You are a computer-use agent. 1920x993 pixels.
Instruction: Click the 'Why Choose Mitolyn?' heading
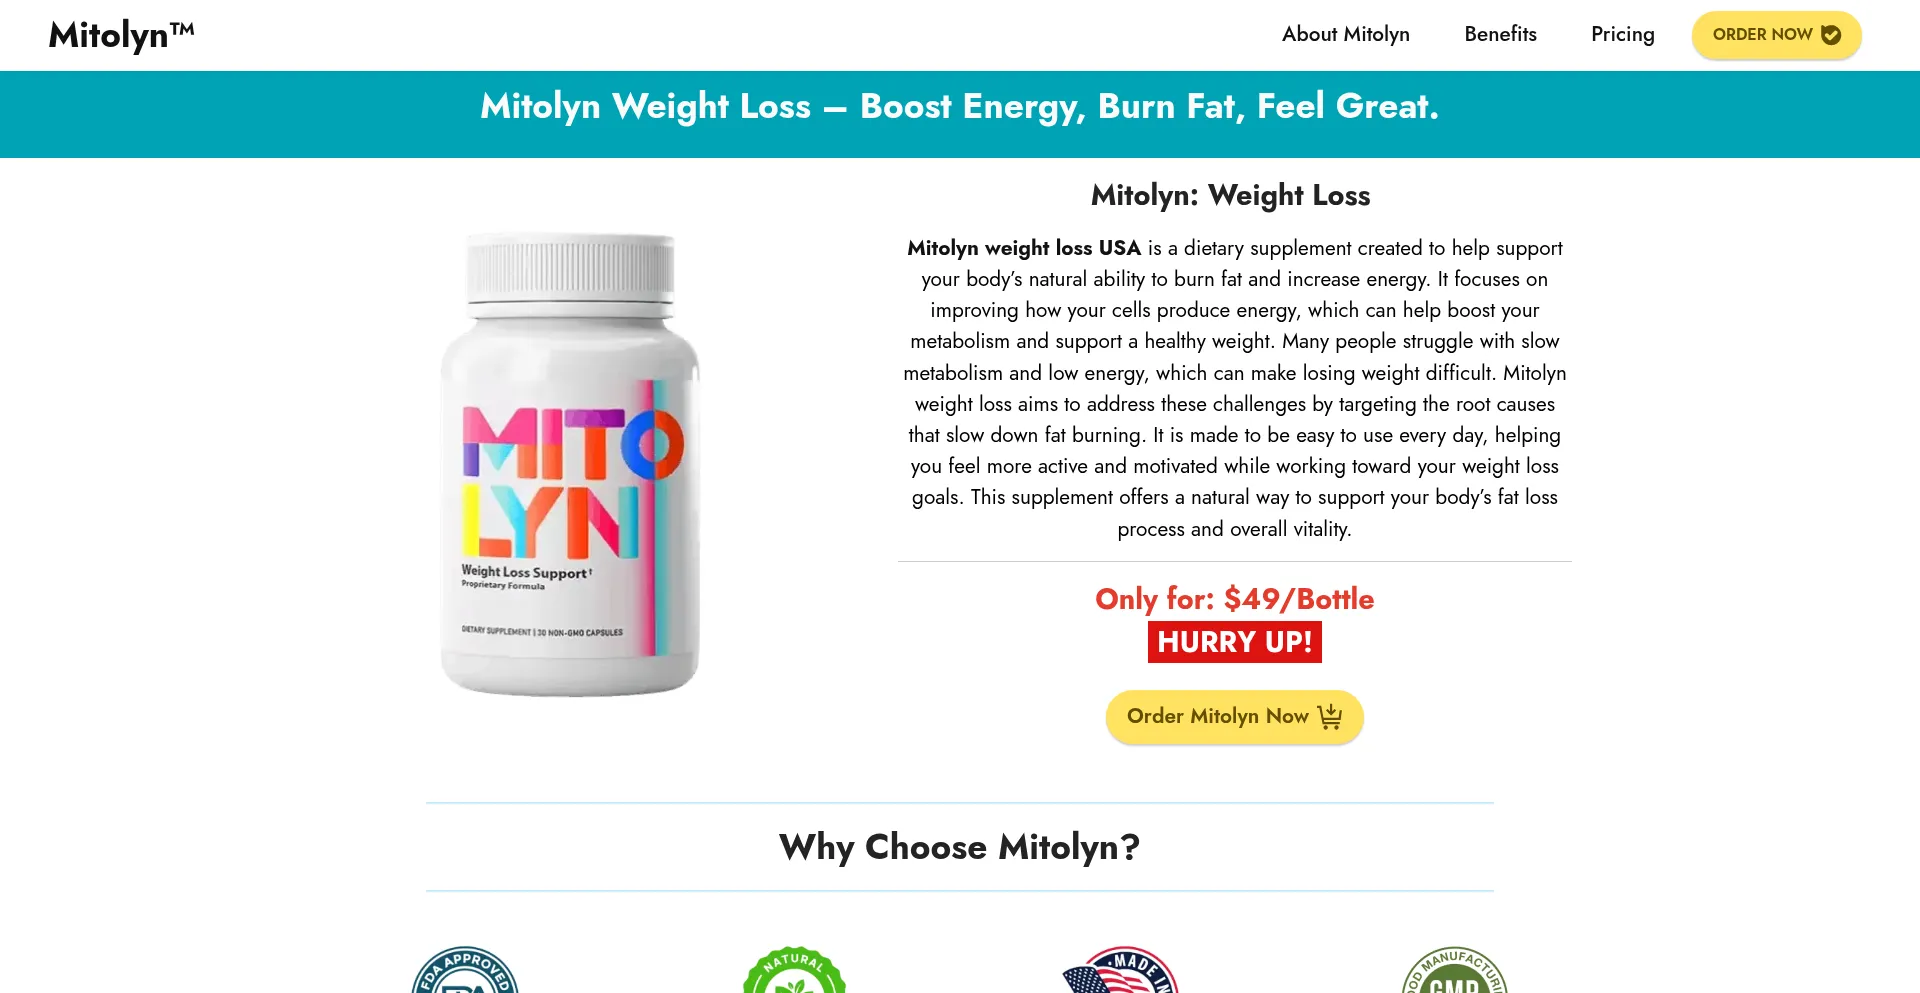960,847
